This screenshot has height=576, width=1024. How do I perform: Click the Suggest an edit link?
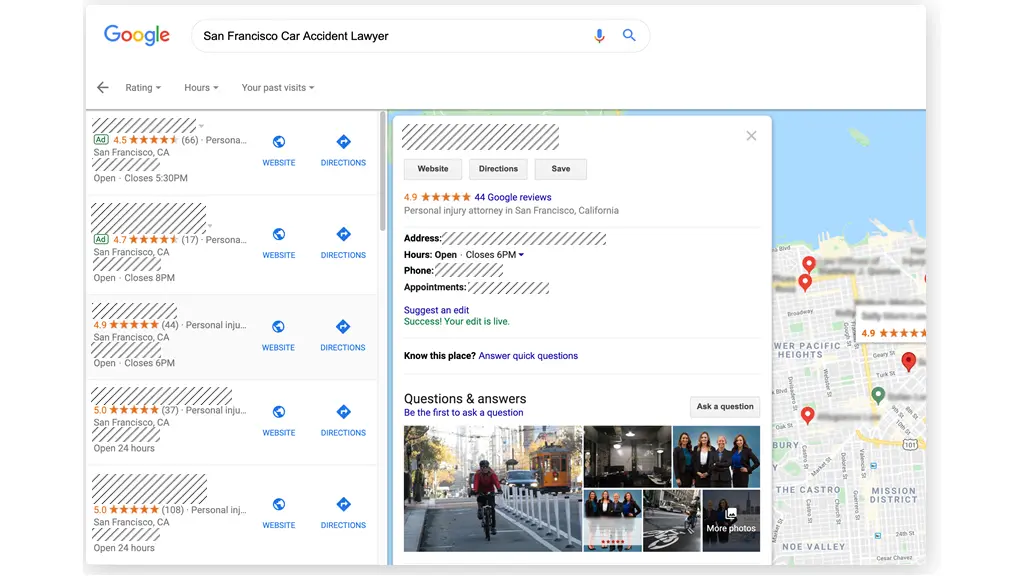[x=436, y=311]
